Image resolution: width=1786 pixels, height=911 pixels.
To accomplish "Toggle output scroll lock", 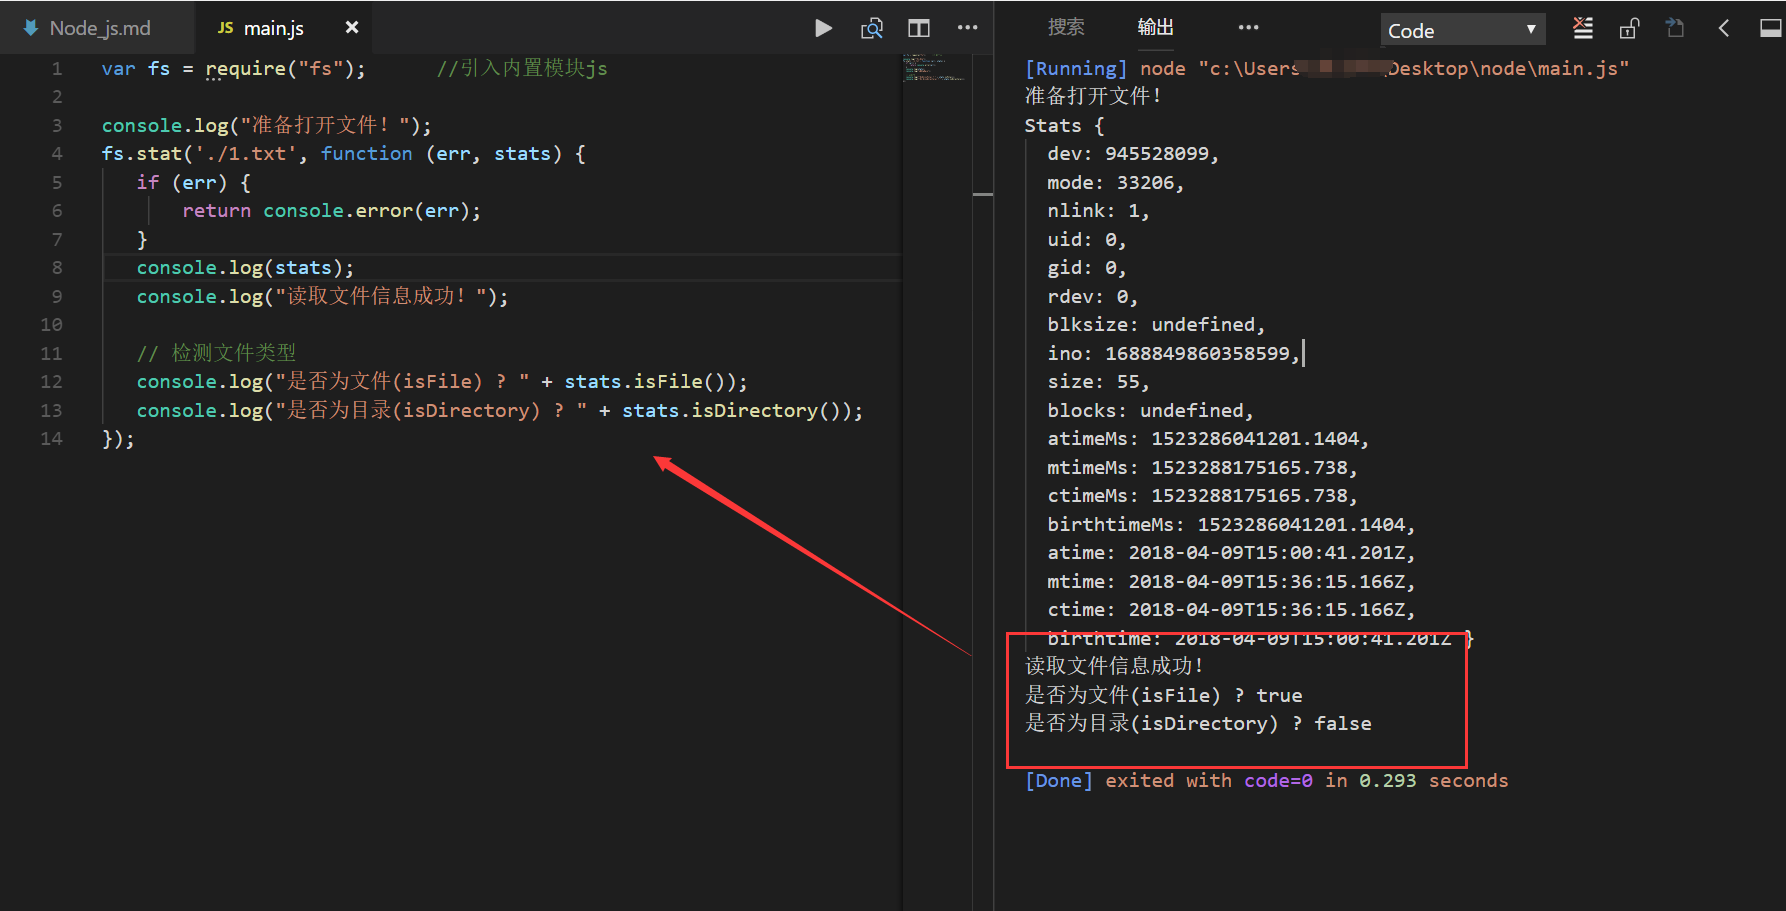I will 1629,28.
